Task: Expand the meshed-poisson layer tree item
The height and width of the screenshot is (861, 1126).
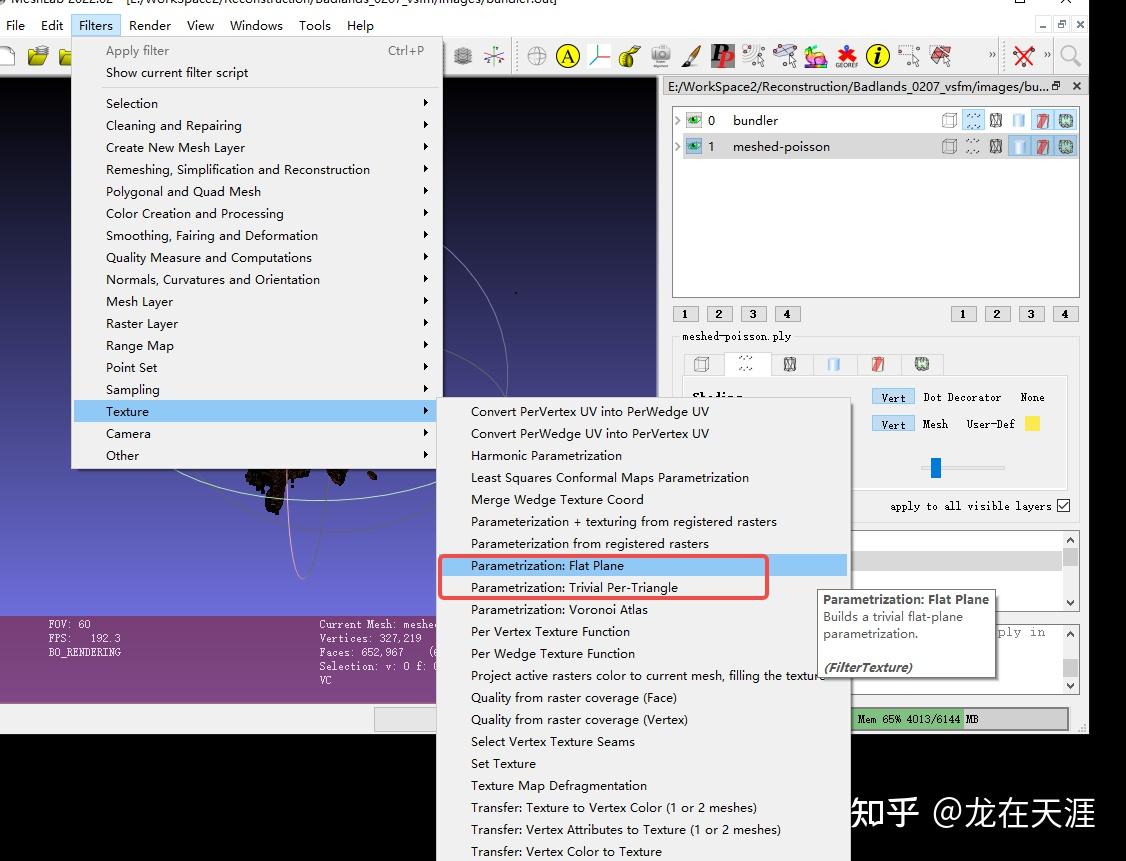Action: 676,145
